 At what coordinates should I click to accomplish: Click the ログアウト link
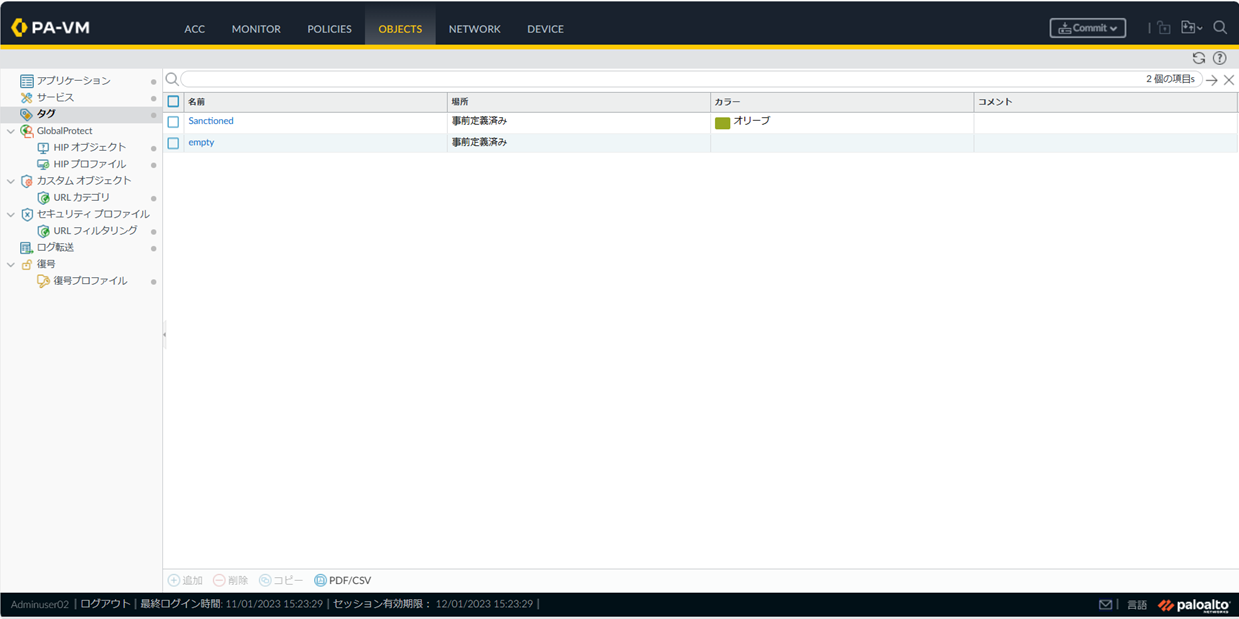[105, 604]
